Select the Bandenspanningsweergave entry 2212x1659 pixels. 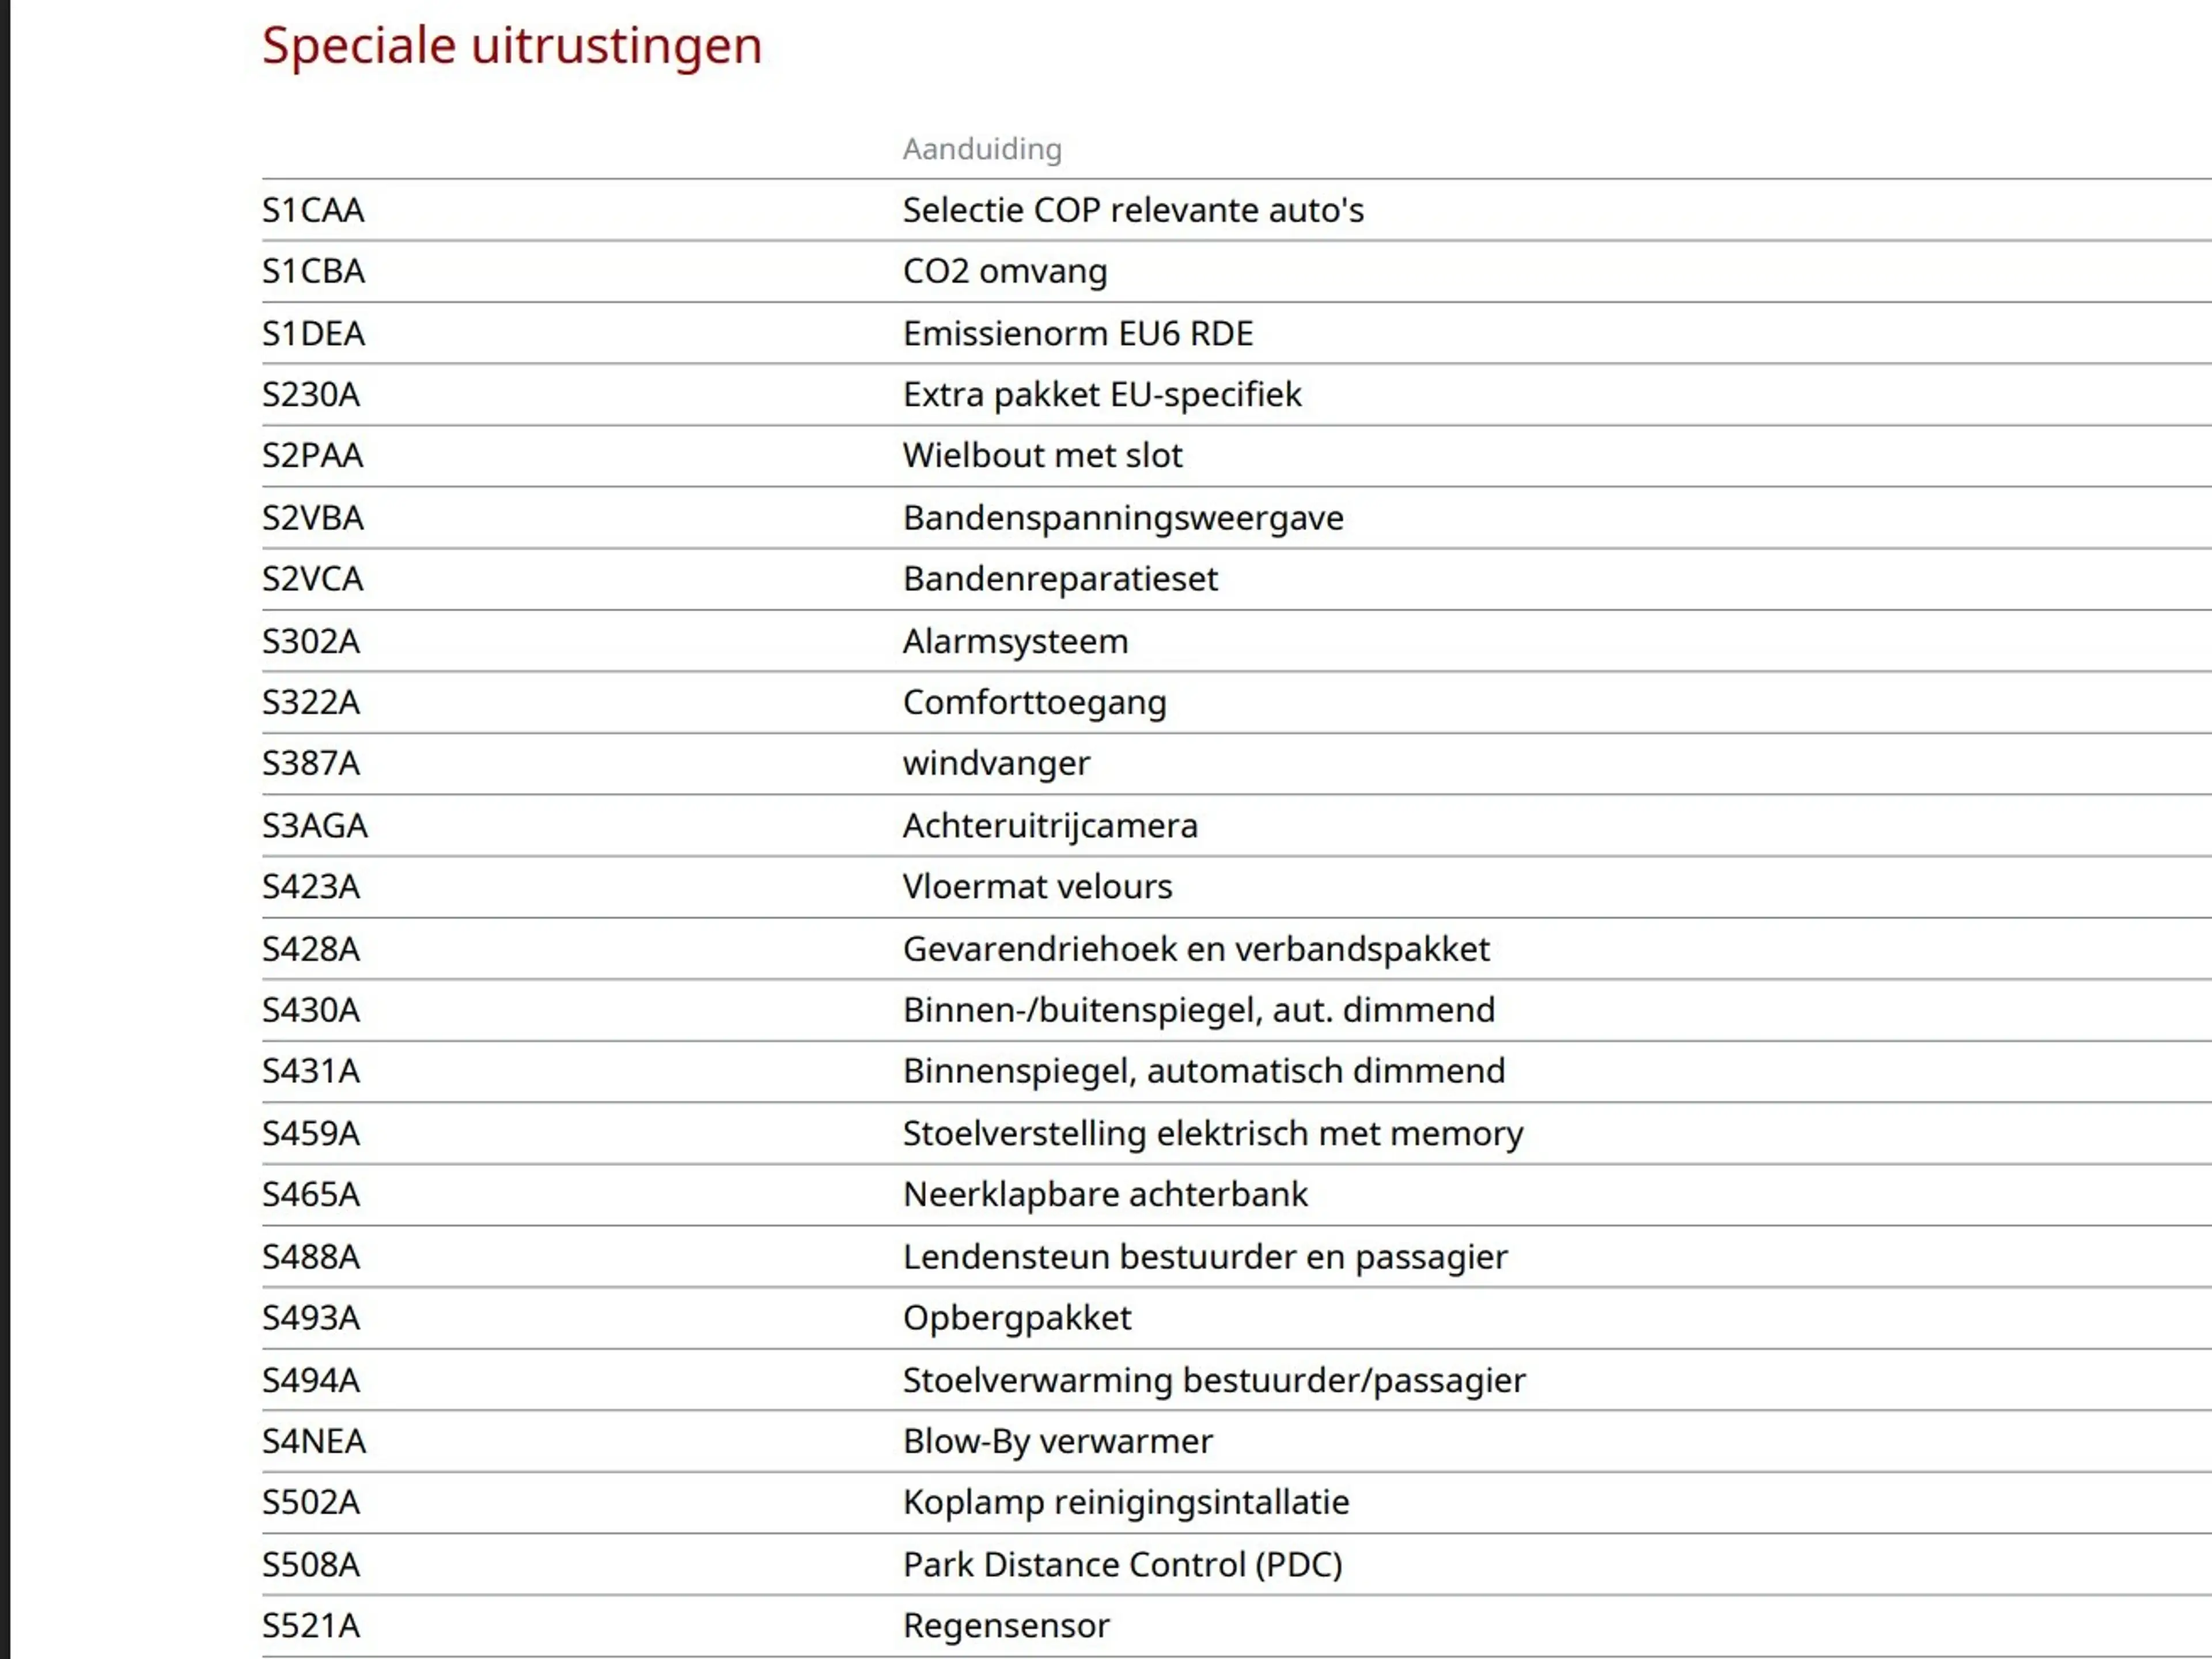click(1123, 518)
